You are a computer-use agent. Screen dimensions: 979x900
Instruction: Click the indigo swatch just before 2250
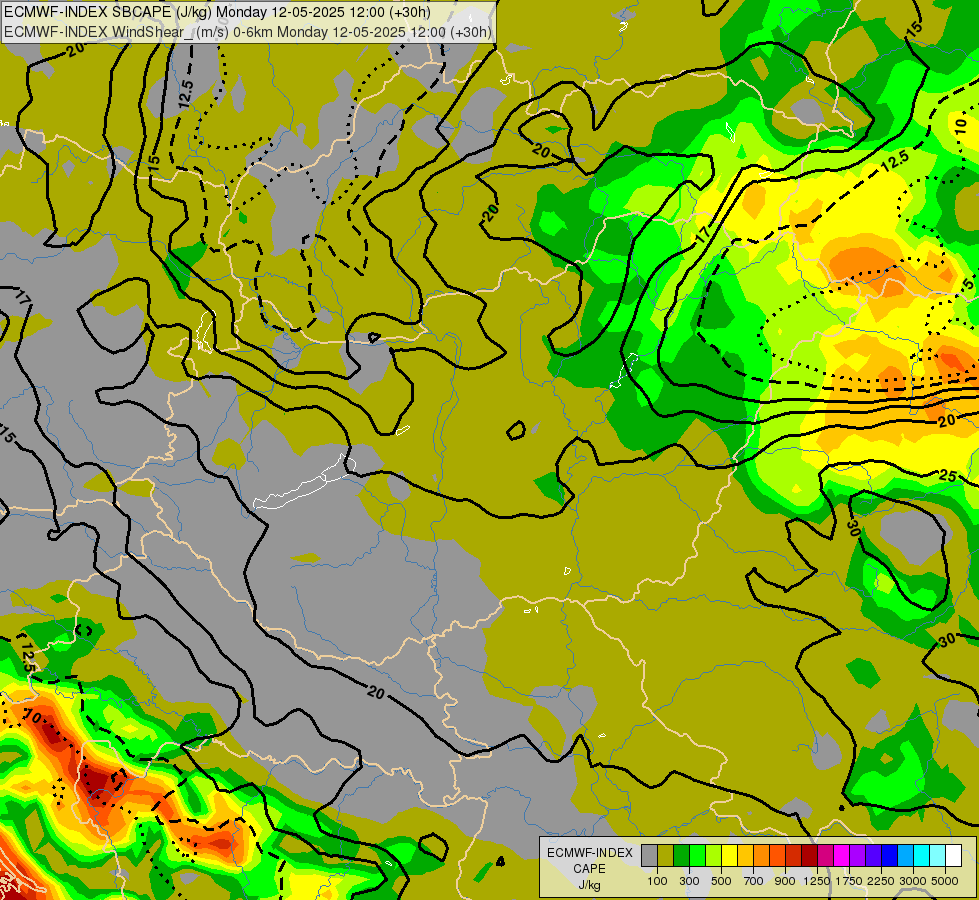click(873, 855)
